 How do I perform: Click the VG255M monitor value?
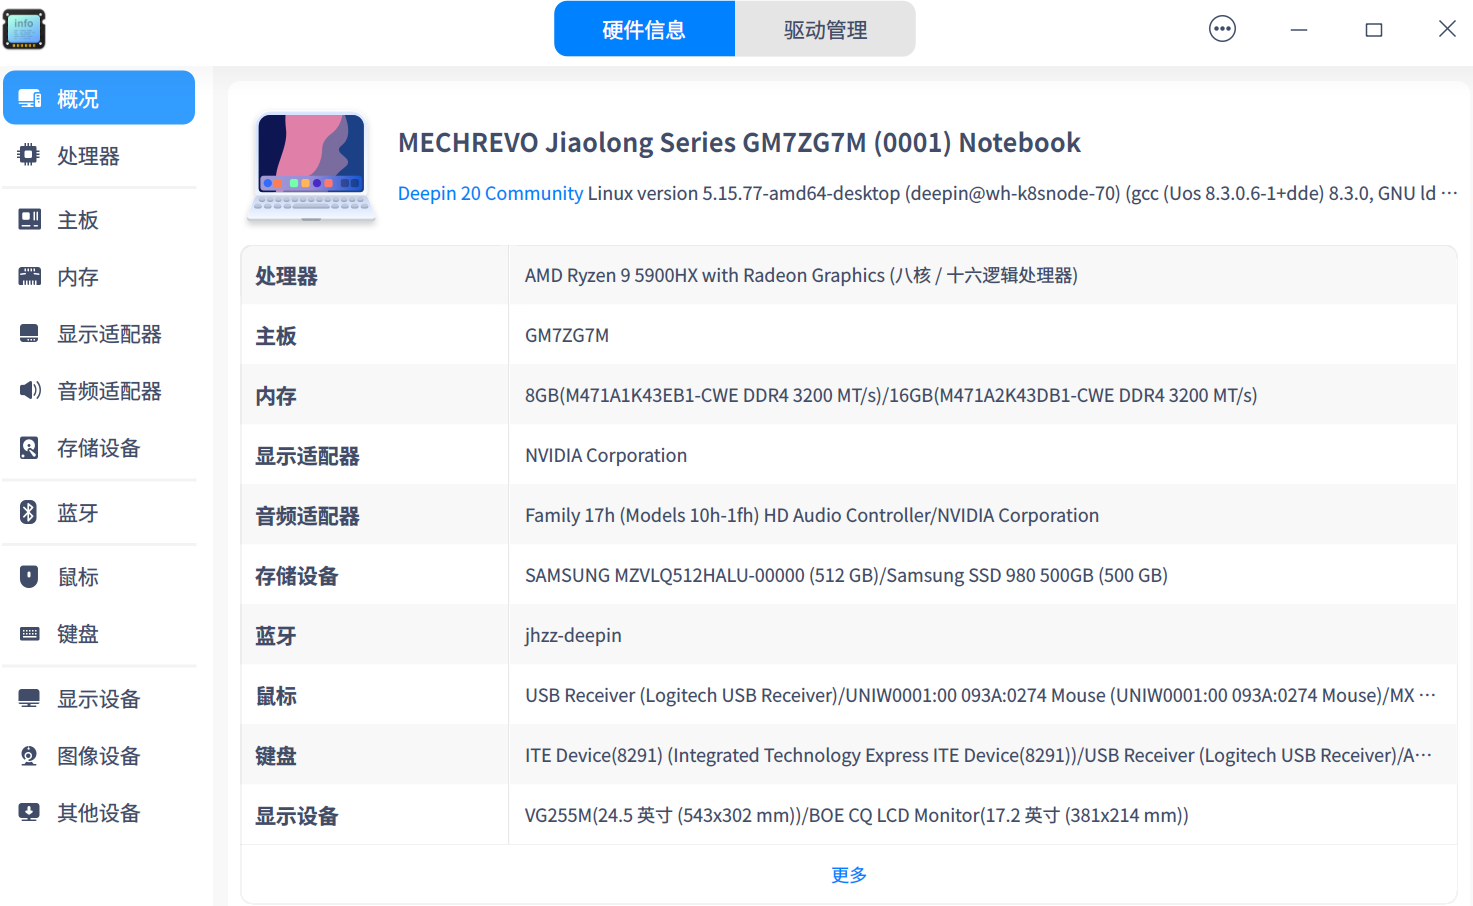pyautogui.click(x=857, y=815)
